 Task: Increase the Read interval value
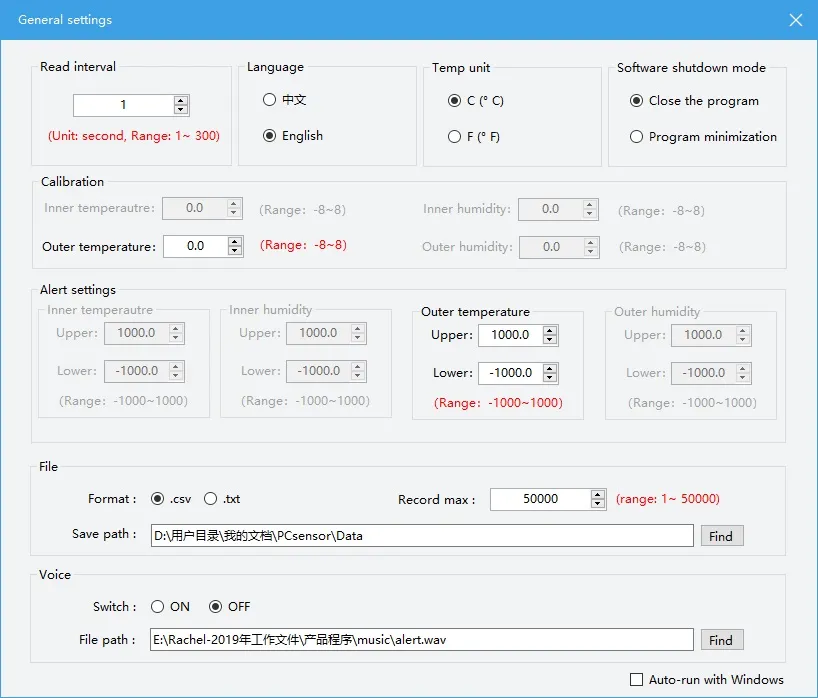181,101
